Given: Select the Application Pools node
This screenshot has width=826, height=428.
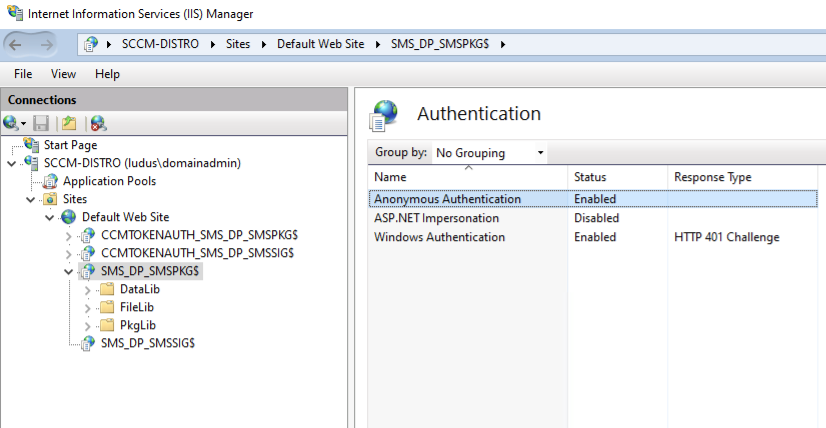Looking at the screenshot, I should (x=109, y=181).
